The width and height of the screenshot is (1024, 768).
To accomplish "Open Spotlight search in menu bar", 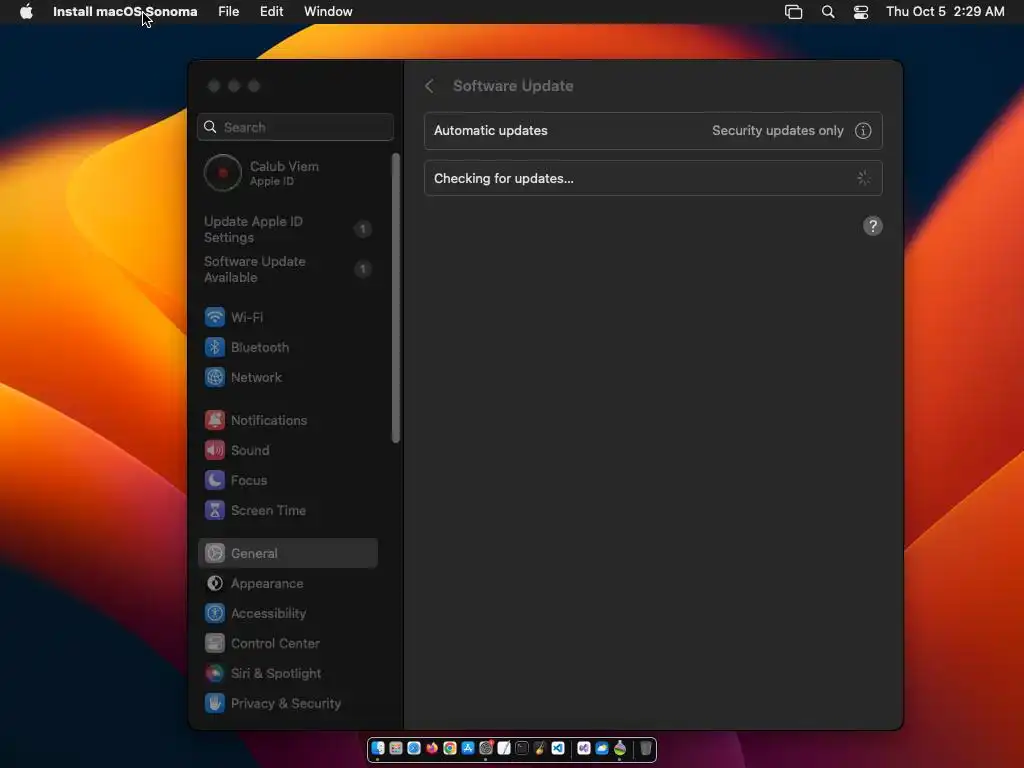I will 827,12.
